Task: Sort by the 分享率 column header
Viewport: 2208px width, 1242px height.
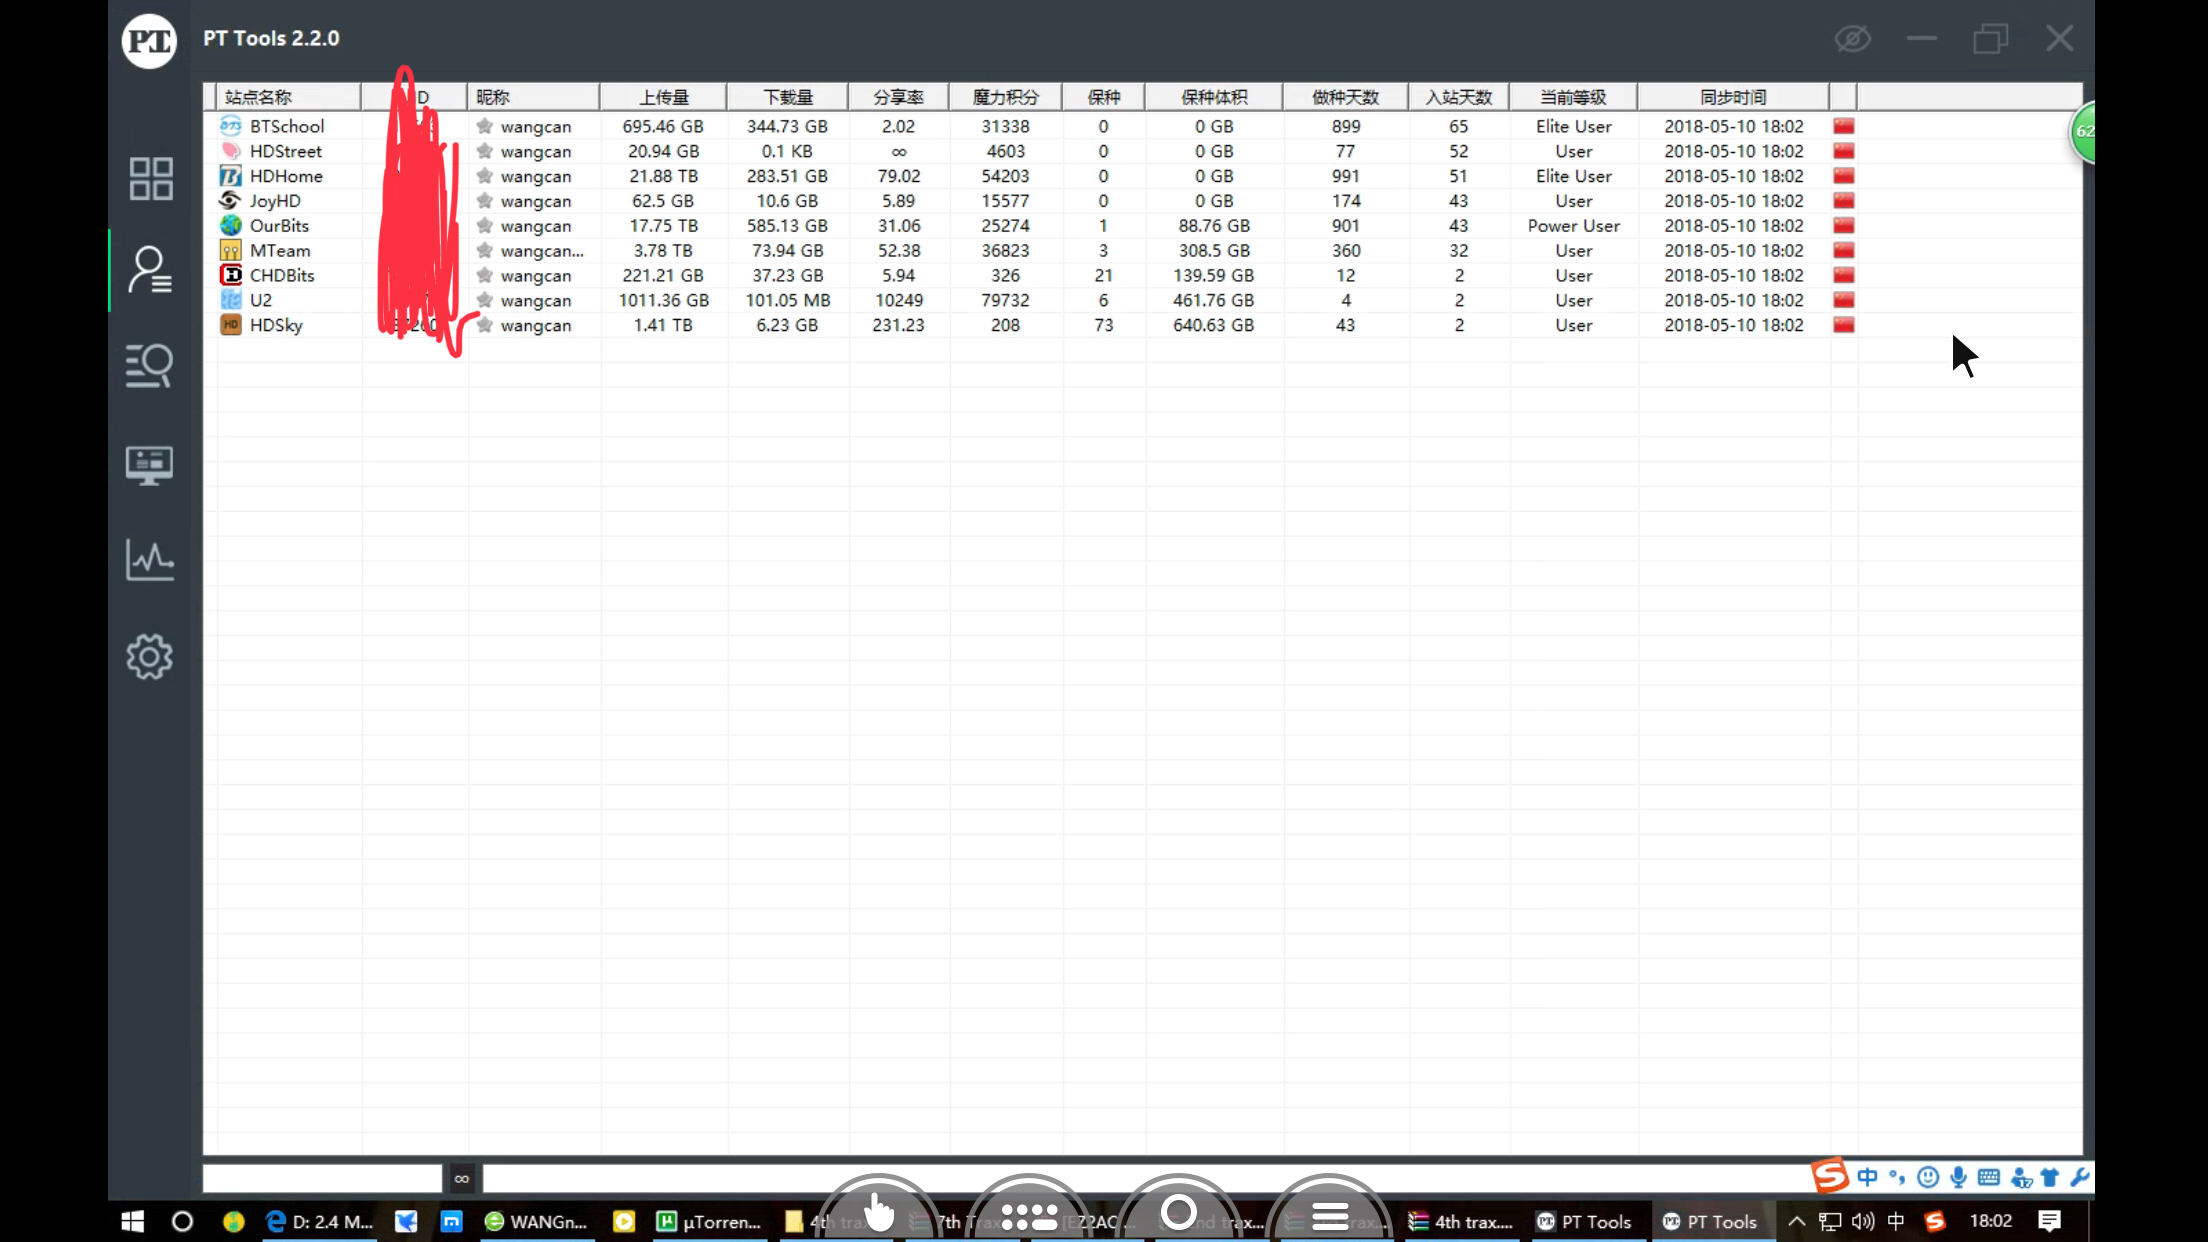Action: point(897,97)
